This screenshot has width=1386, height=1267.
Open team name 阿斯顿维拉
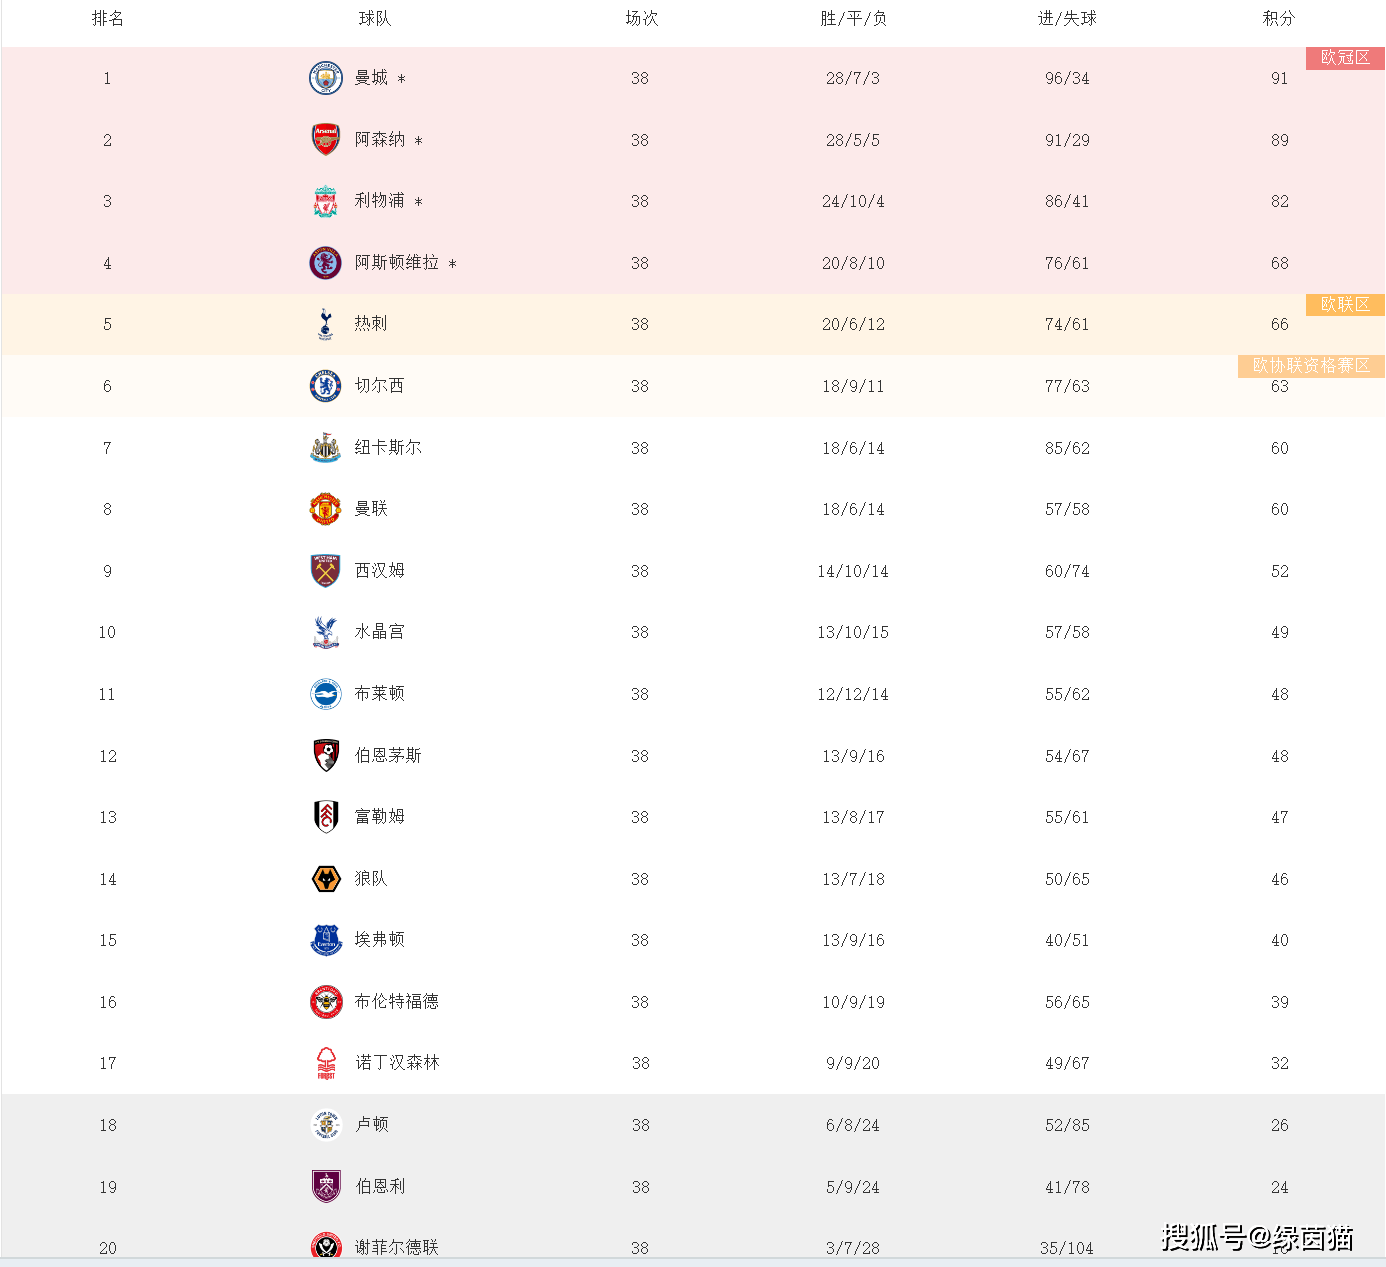click(397, 263)
